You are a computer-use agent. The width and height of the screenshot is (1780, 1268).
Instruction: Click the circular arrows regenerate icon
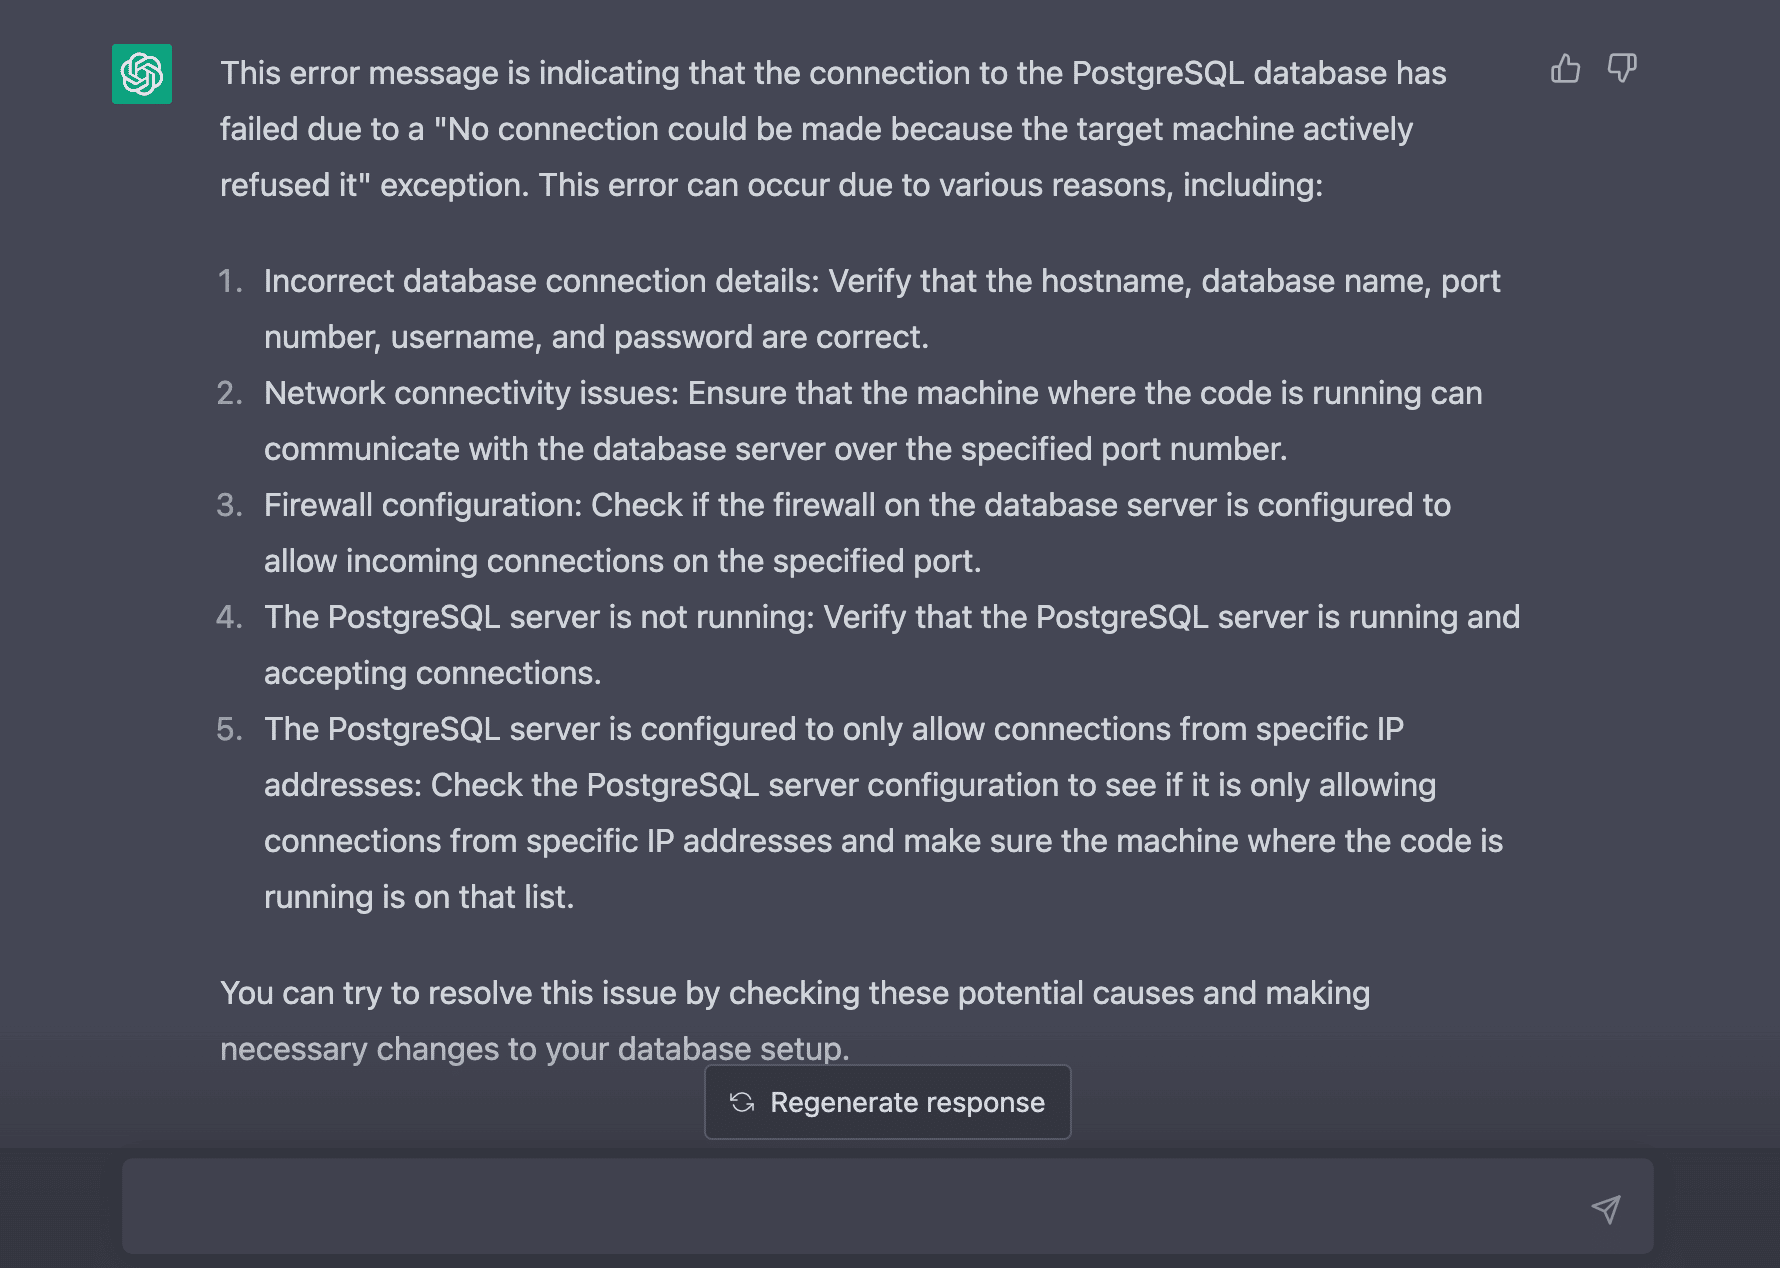click(x=742, y=1102)
